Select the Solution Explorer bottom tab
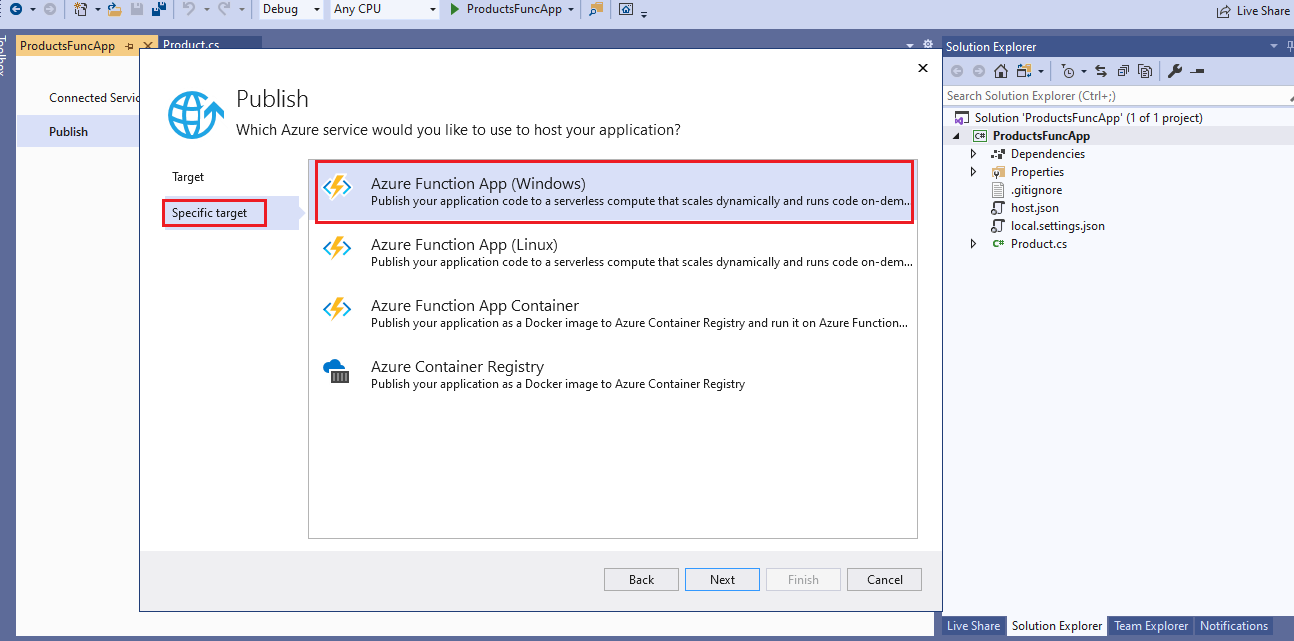Viewport: 1294px width, 641px height. [1056, 626]
